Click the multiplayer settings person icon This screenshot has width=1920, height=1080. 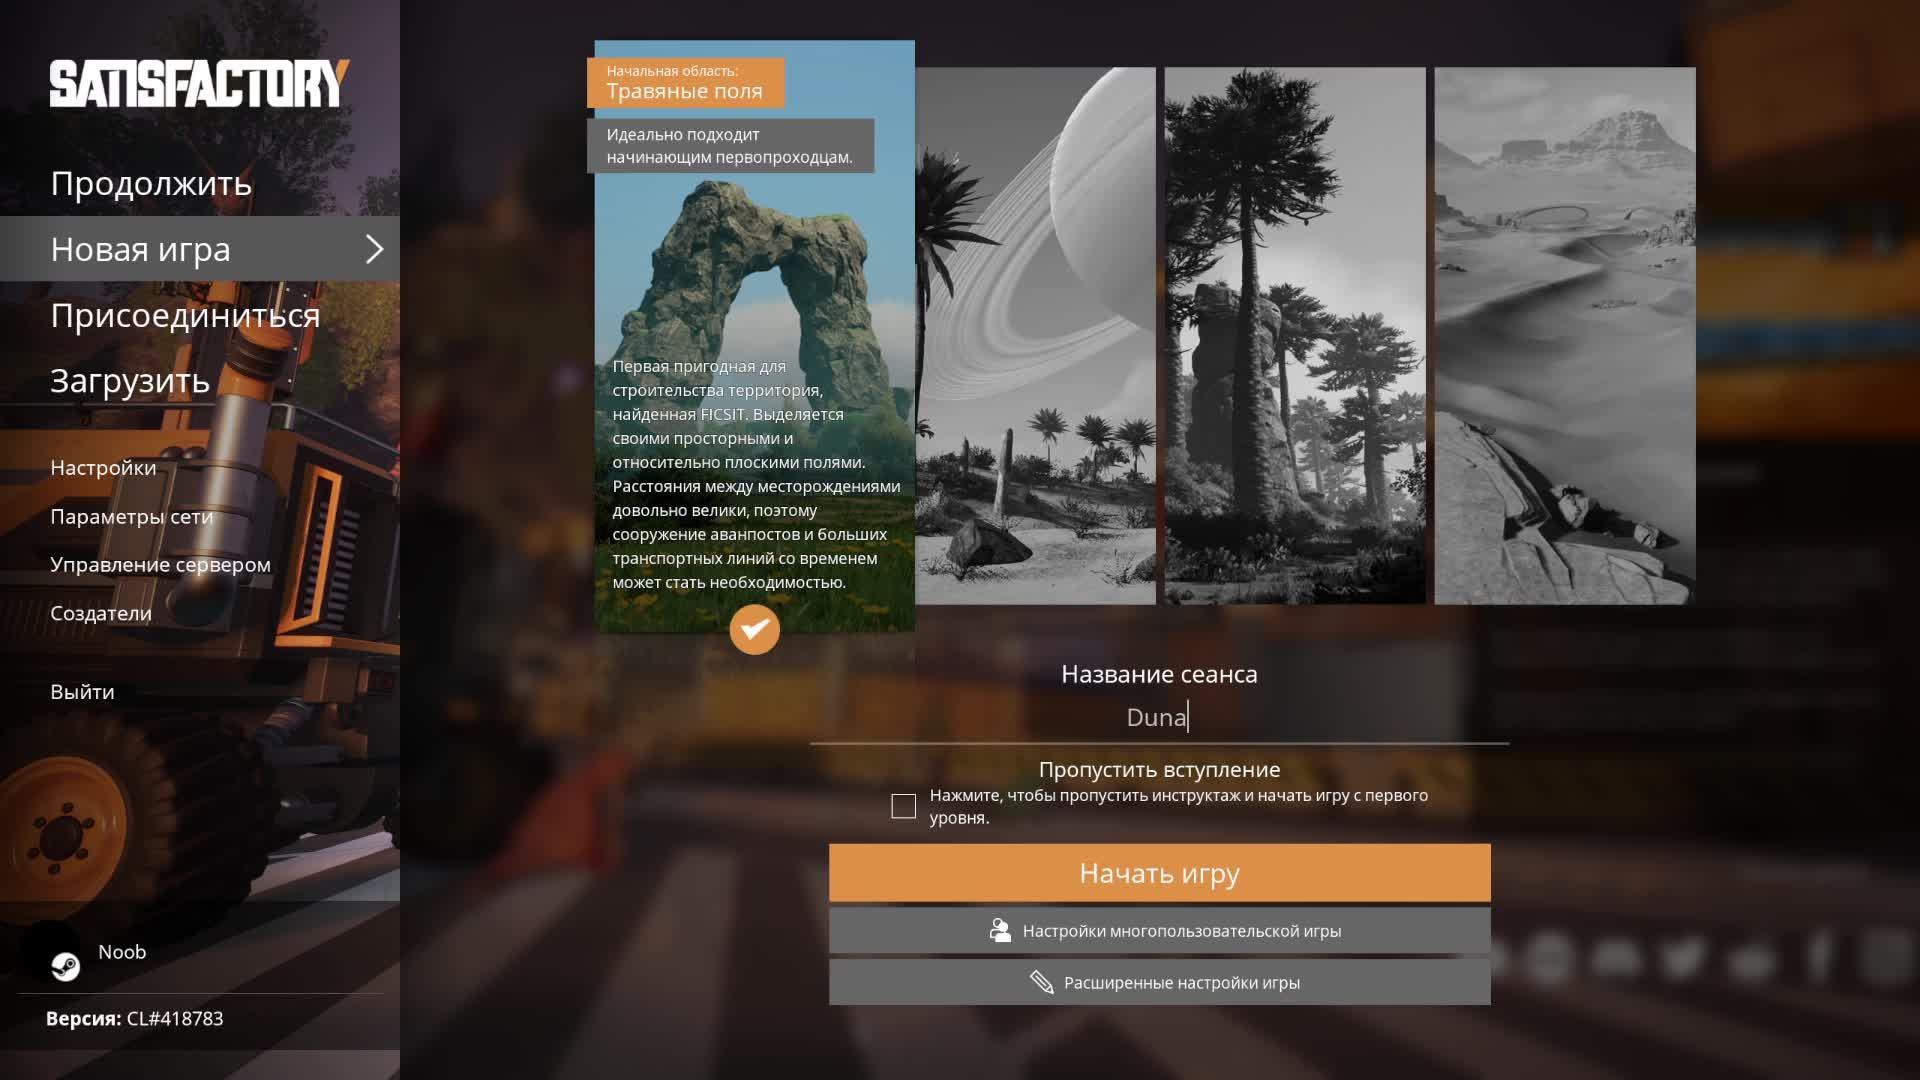pos(999,931)
